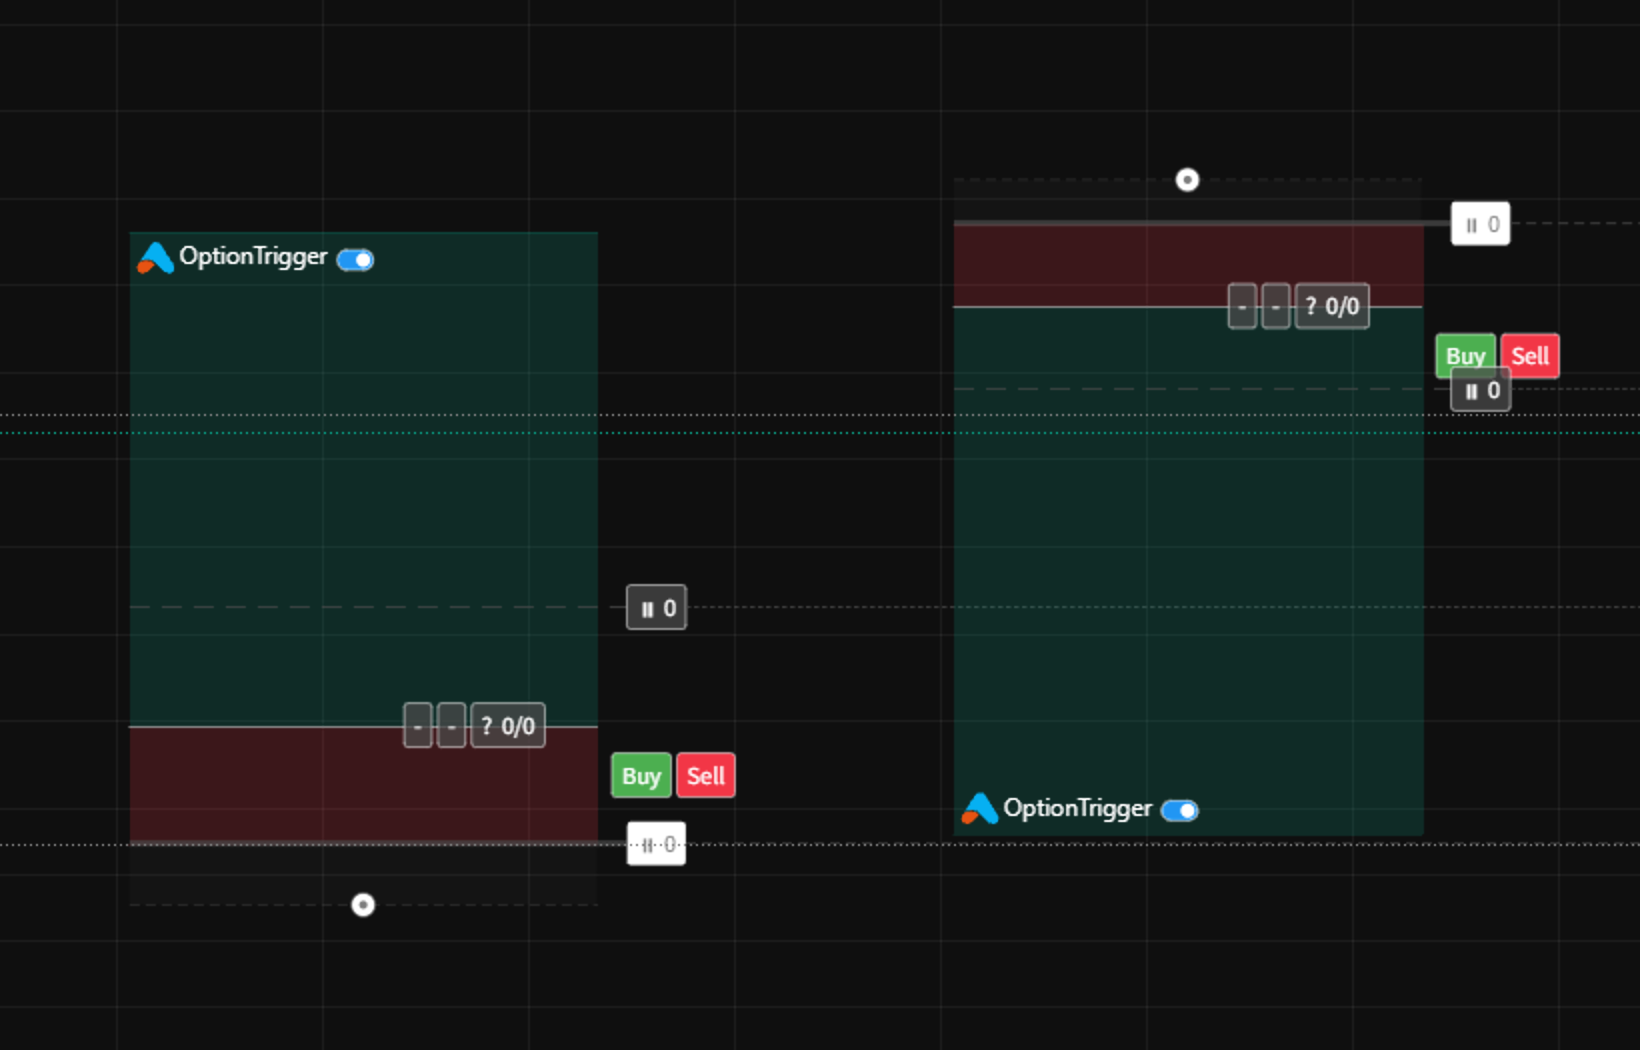Toggle the OptionTrigger switch in the right box
This screenshot has height=1050, width=1640.
coord(1180,810)
